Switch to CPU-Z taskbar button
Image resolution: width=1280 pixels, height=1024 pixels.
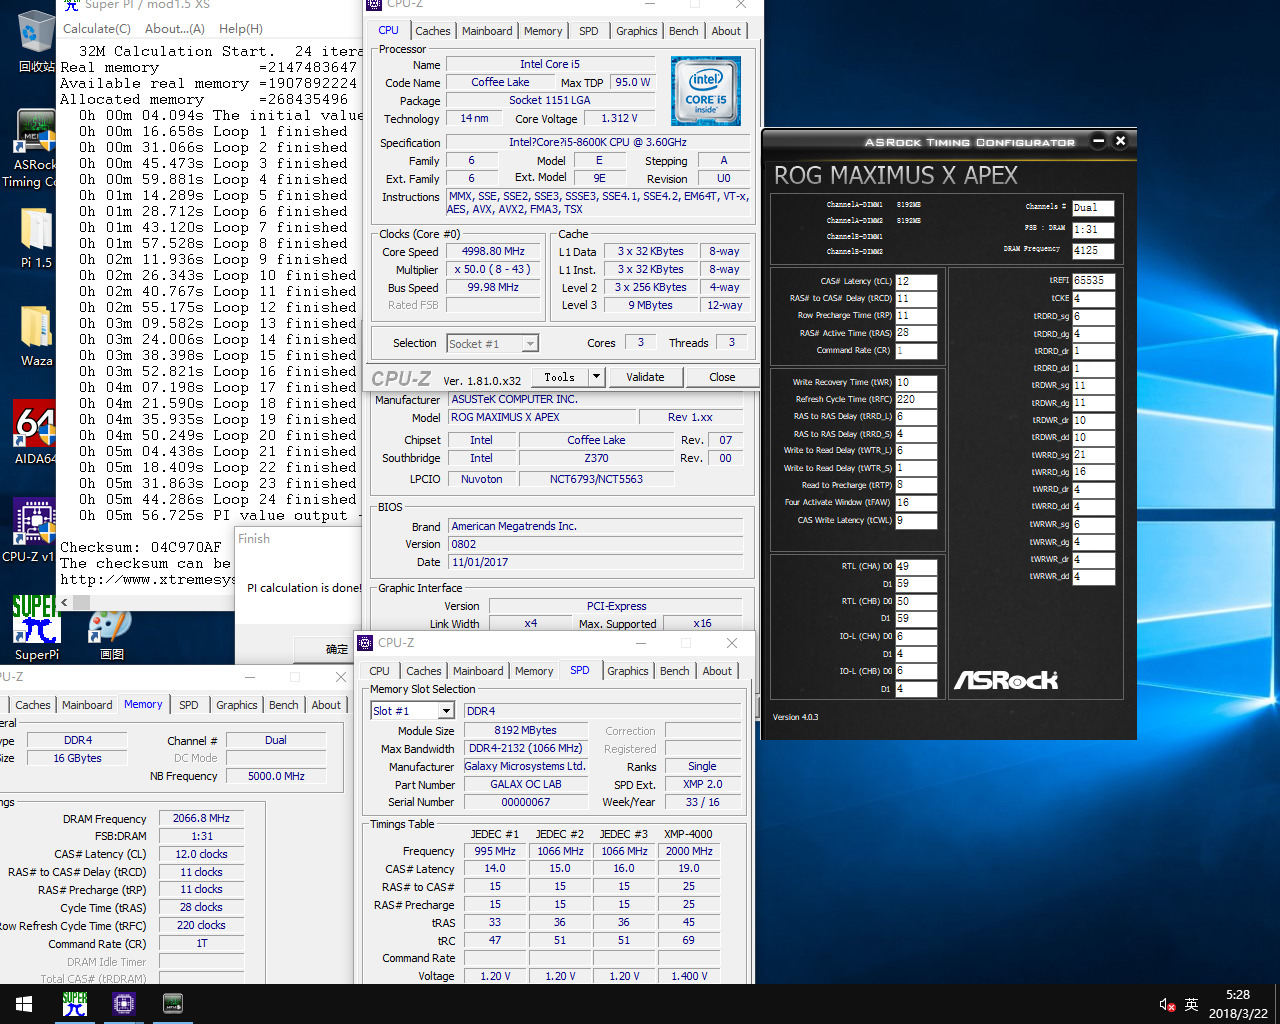(124, 1004)
